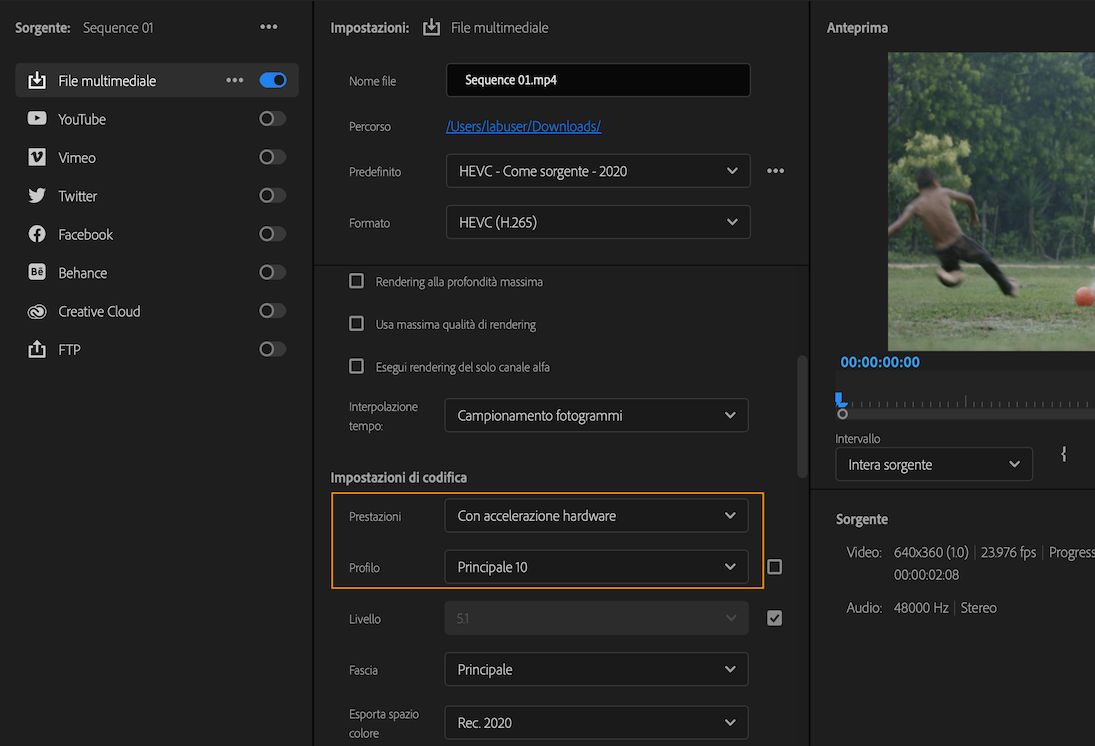Select the File multimediale destination icon

(36, 79)
